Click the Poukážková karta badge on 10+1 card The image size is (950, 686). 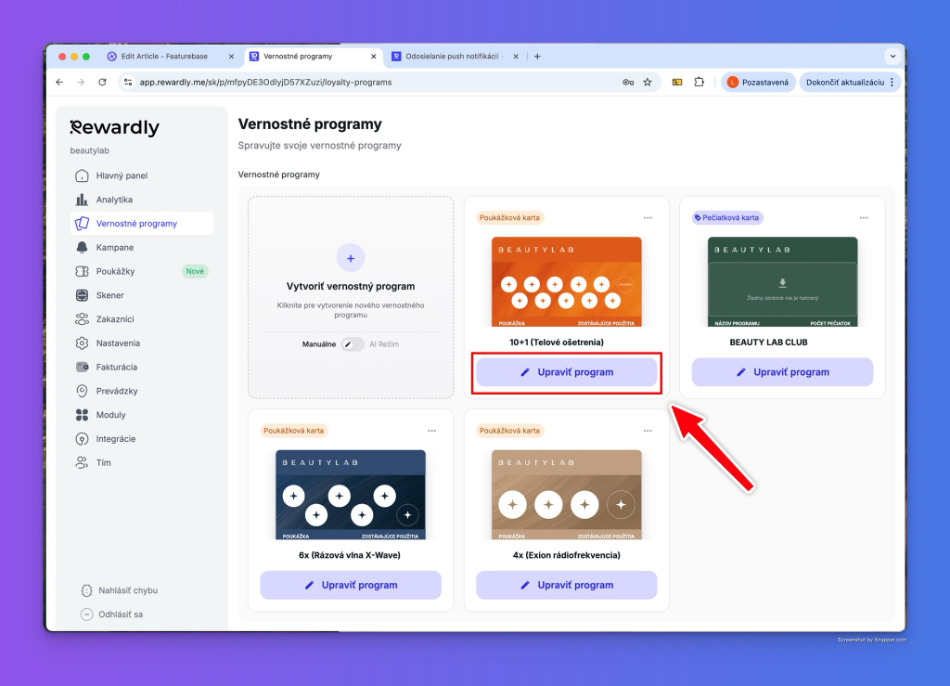tap(510, 218)
